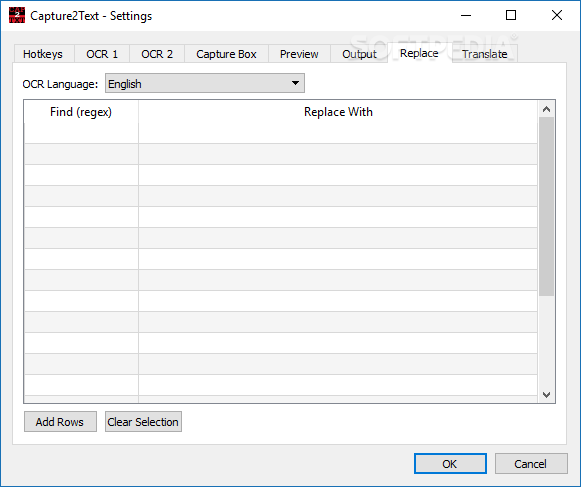Viewport: 581px width, 487px height.
Task: Click the Clear Selection button
Action: click(143, 422)
